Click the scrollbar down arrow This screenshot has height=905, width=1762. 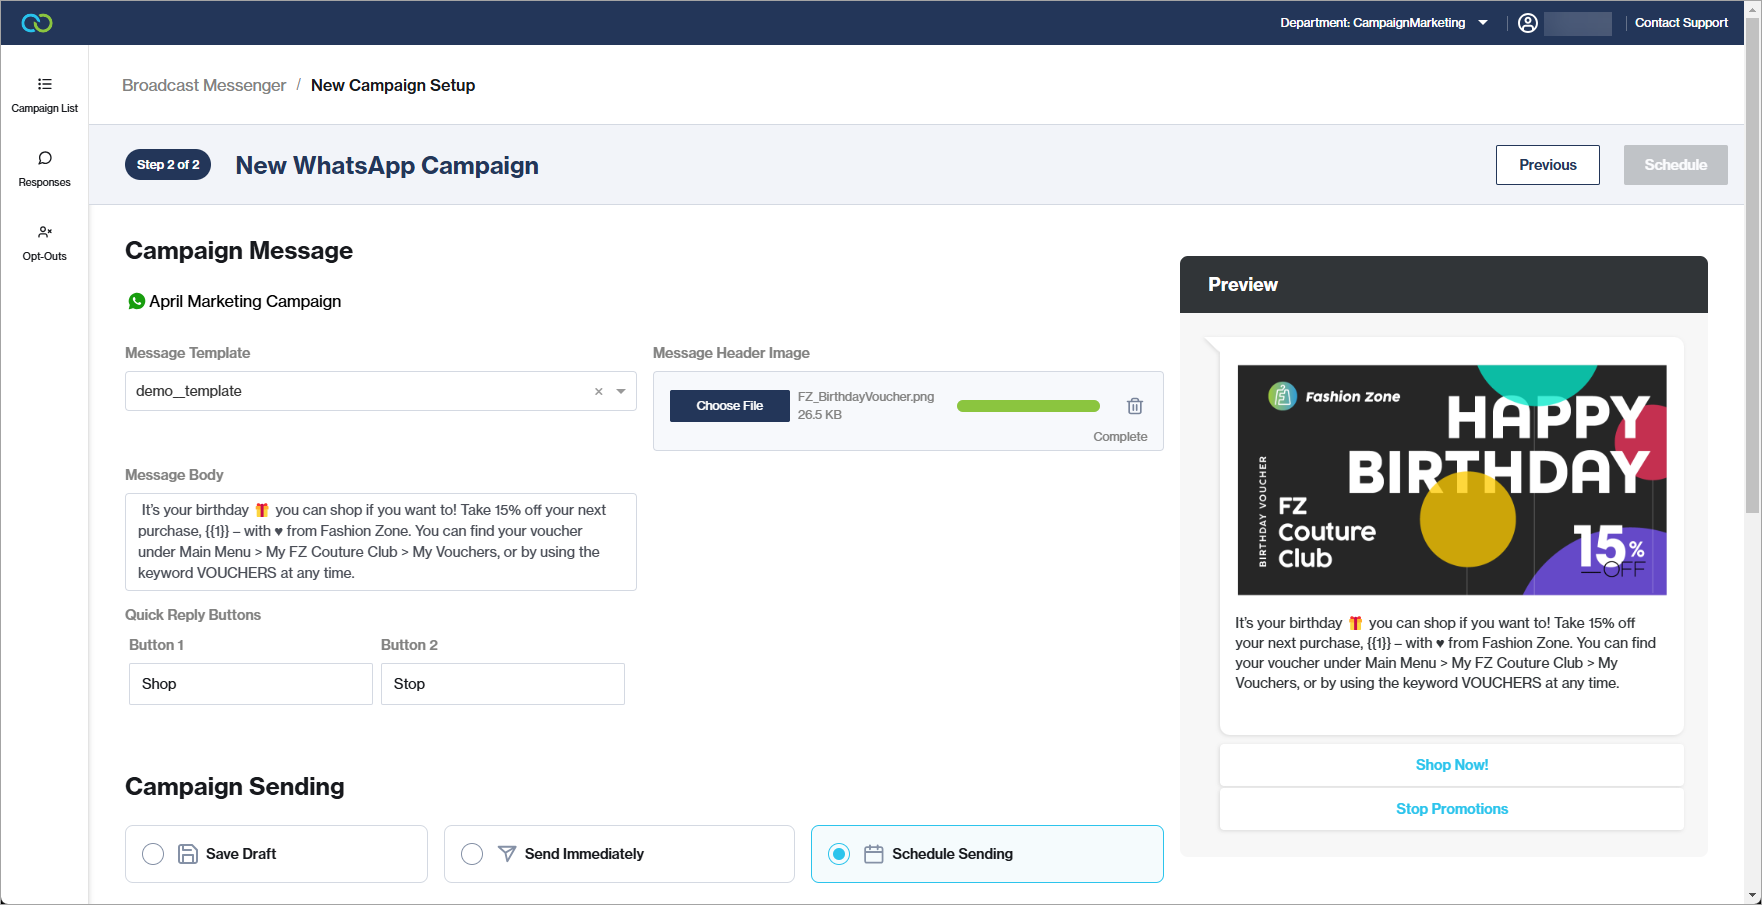(1753, 896)
